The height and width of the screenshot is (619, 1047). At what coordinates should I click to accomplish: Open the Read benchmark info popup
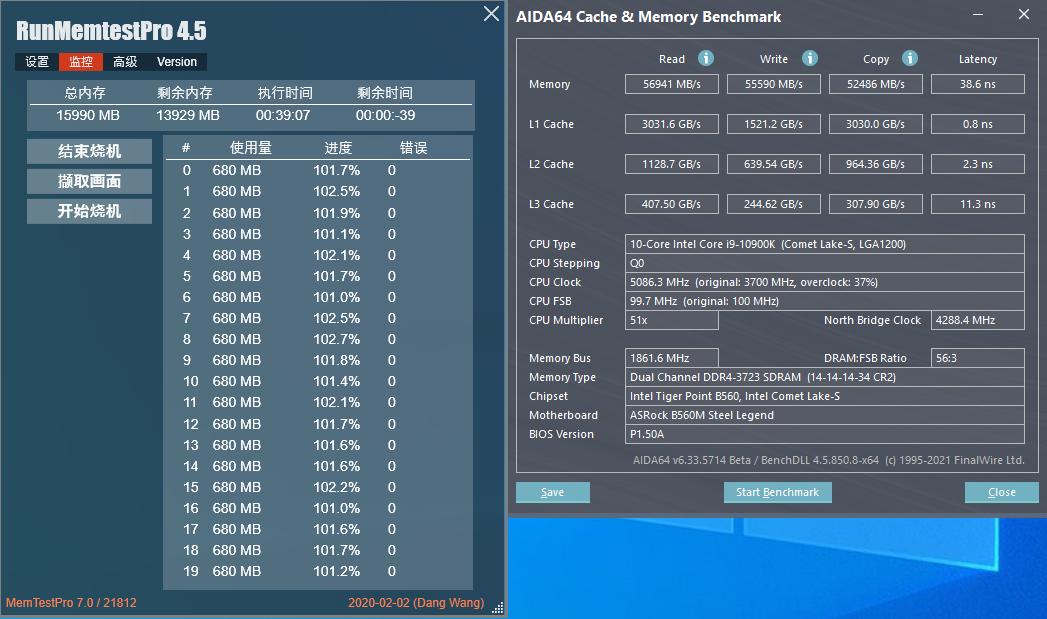706,58
